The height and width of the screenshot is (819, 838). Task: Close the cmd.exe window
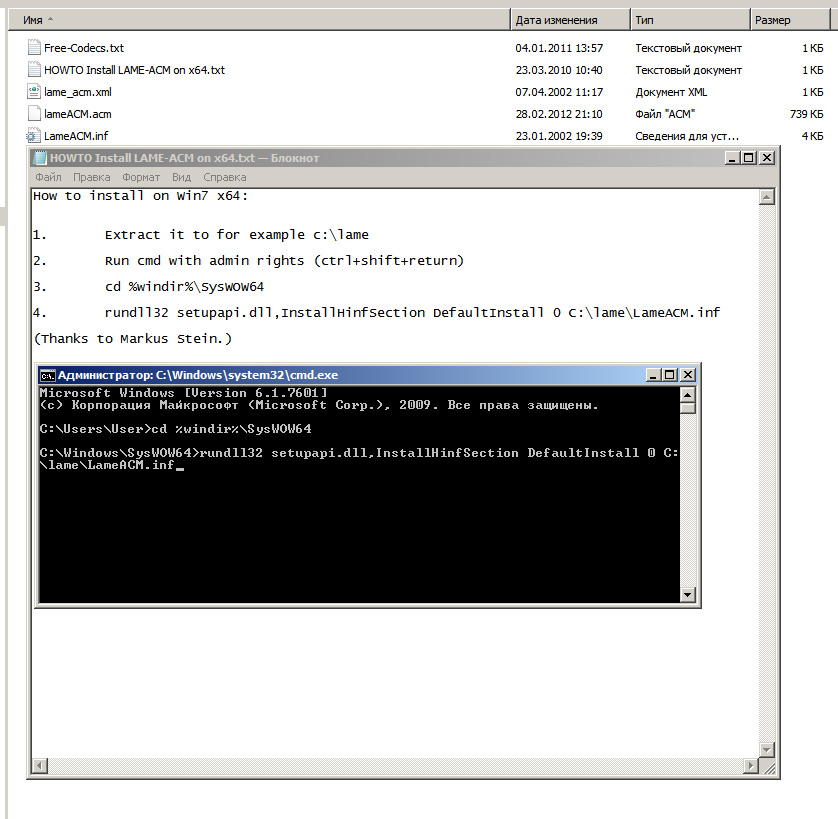(x=688, y=375)
